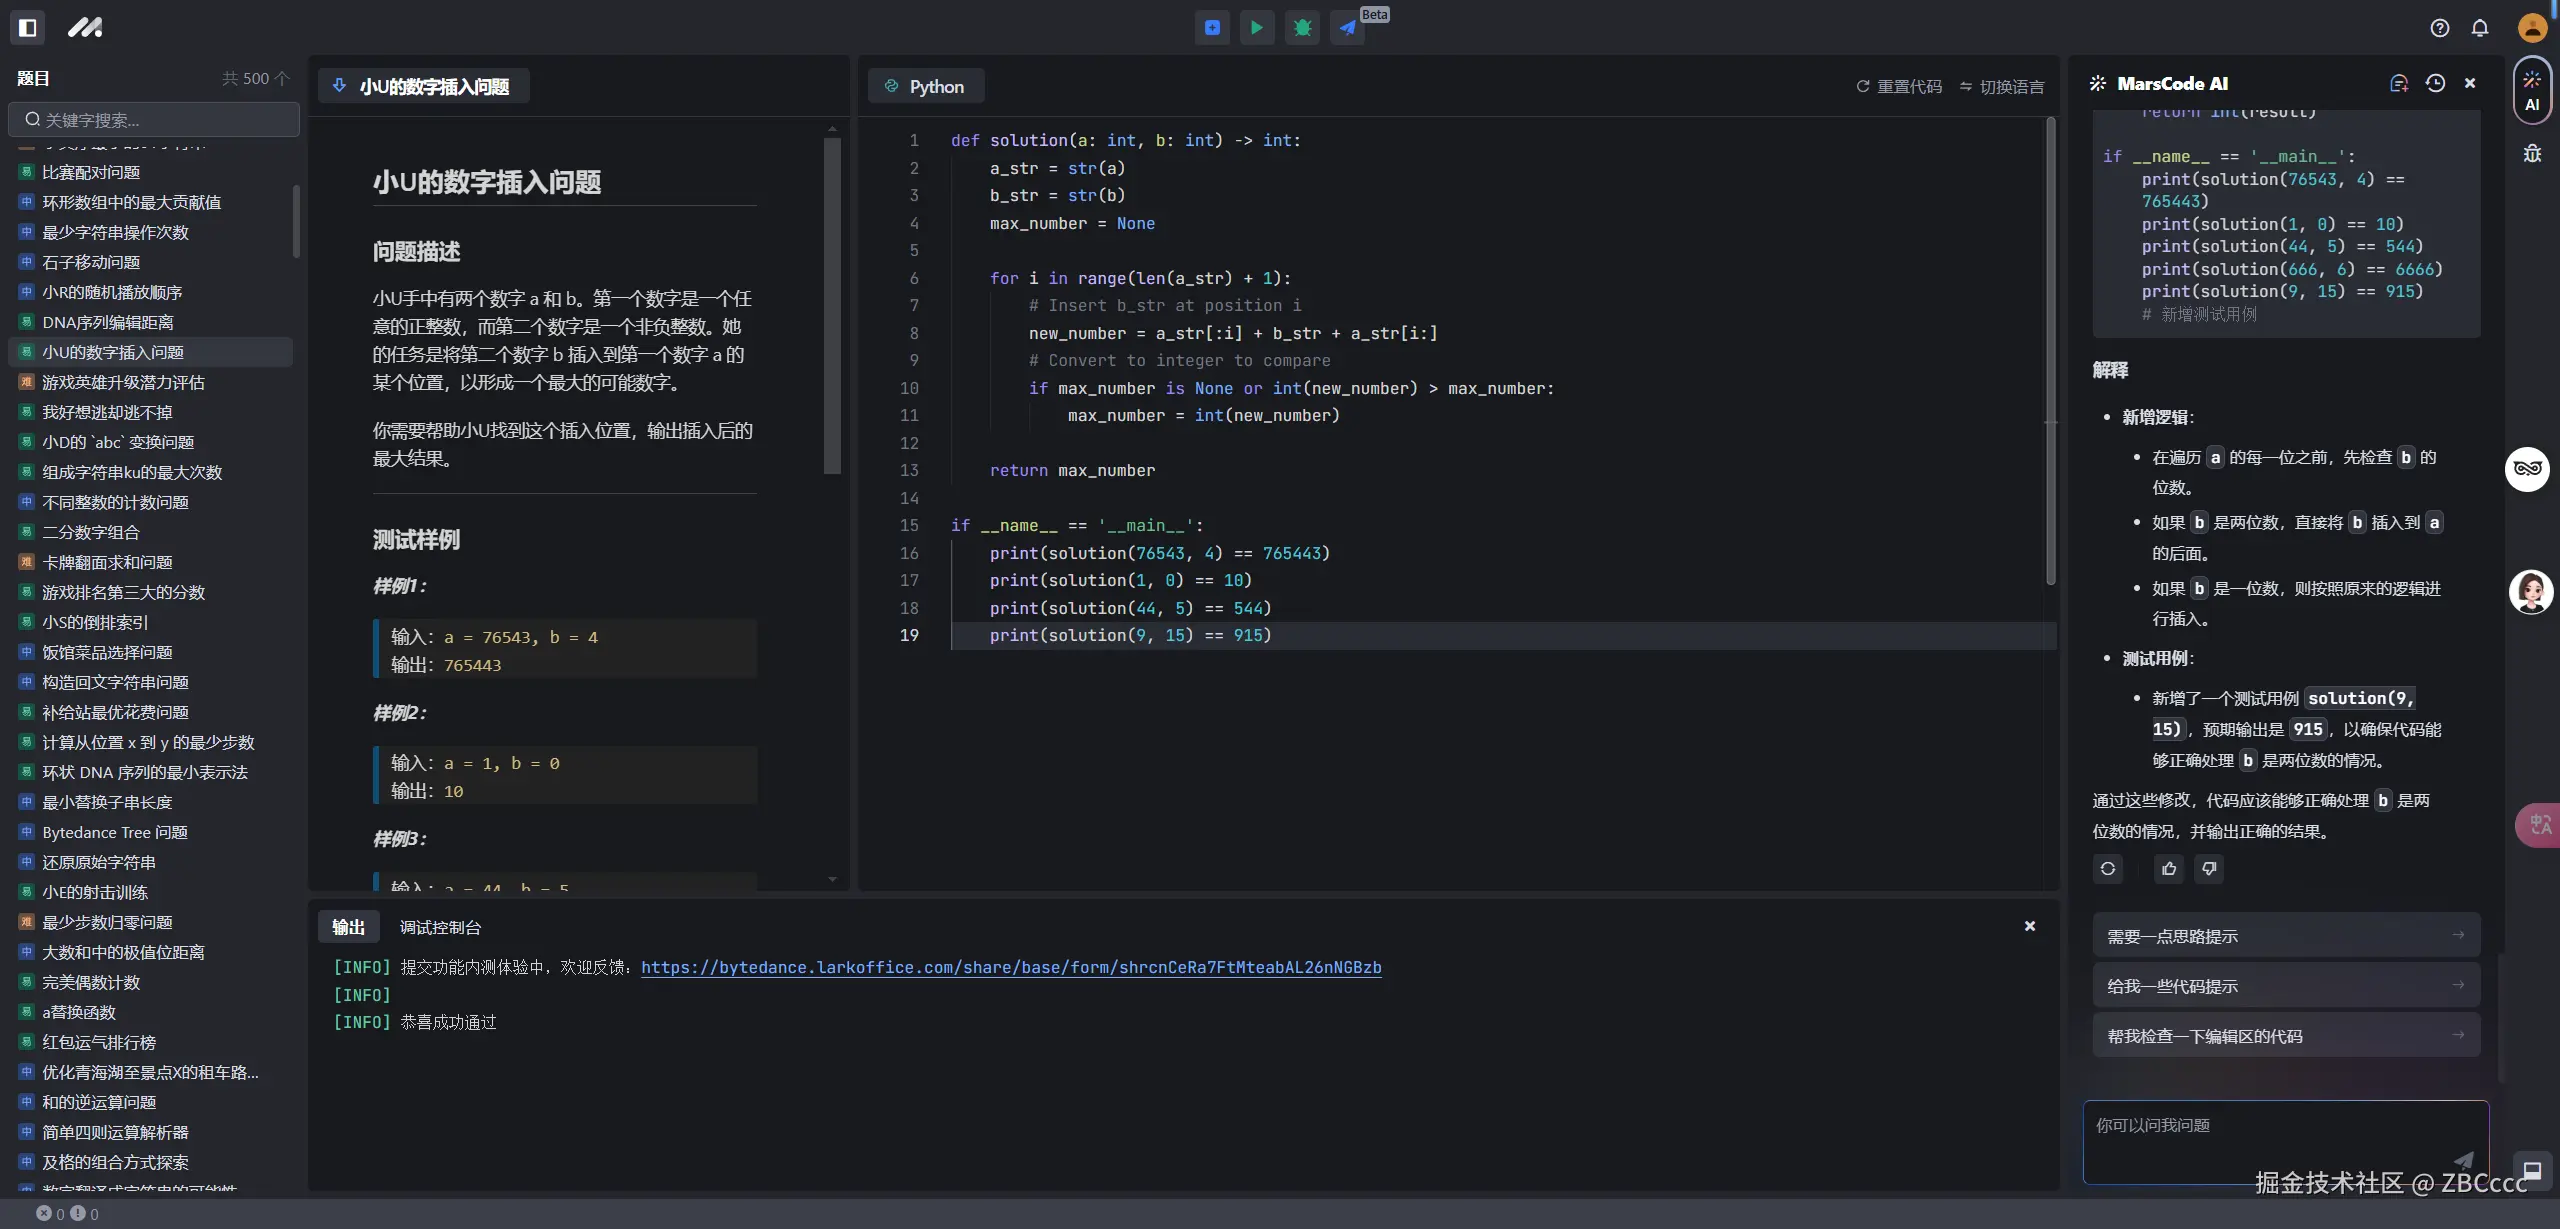Image resolution: width=2560 pixels, height=1229 pixels.
Task: Open the bytedance larkoffice feedback link
Action: [x=1011, y=967]
